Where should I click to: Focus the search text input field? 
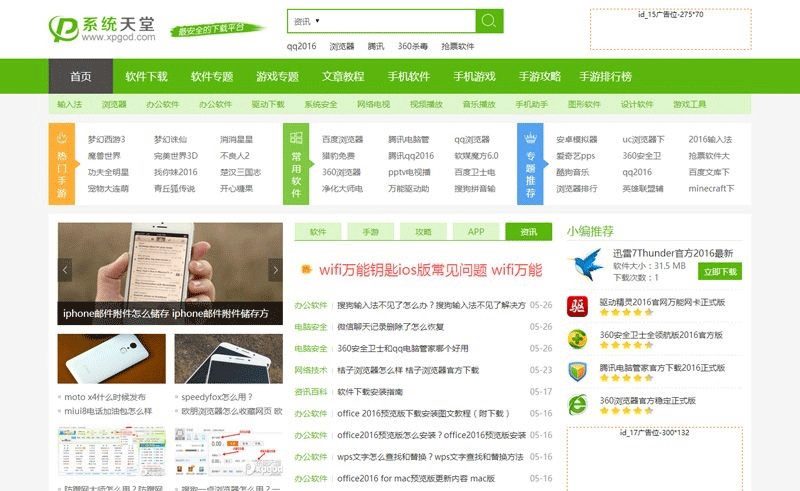click(398, 21)
